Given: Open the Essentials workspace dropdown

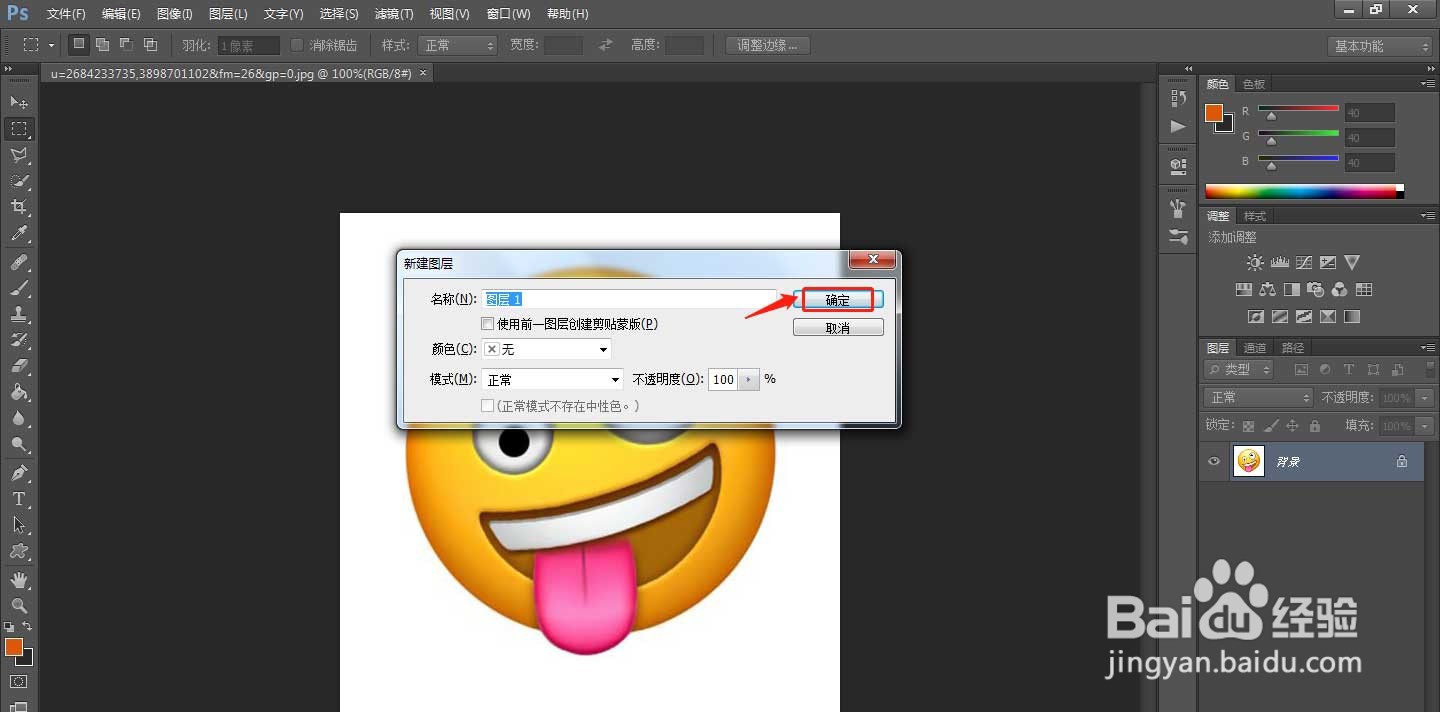Looking at the screenshot, I should (1381, 46).
